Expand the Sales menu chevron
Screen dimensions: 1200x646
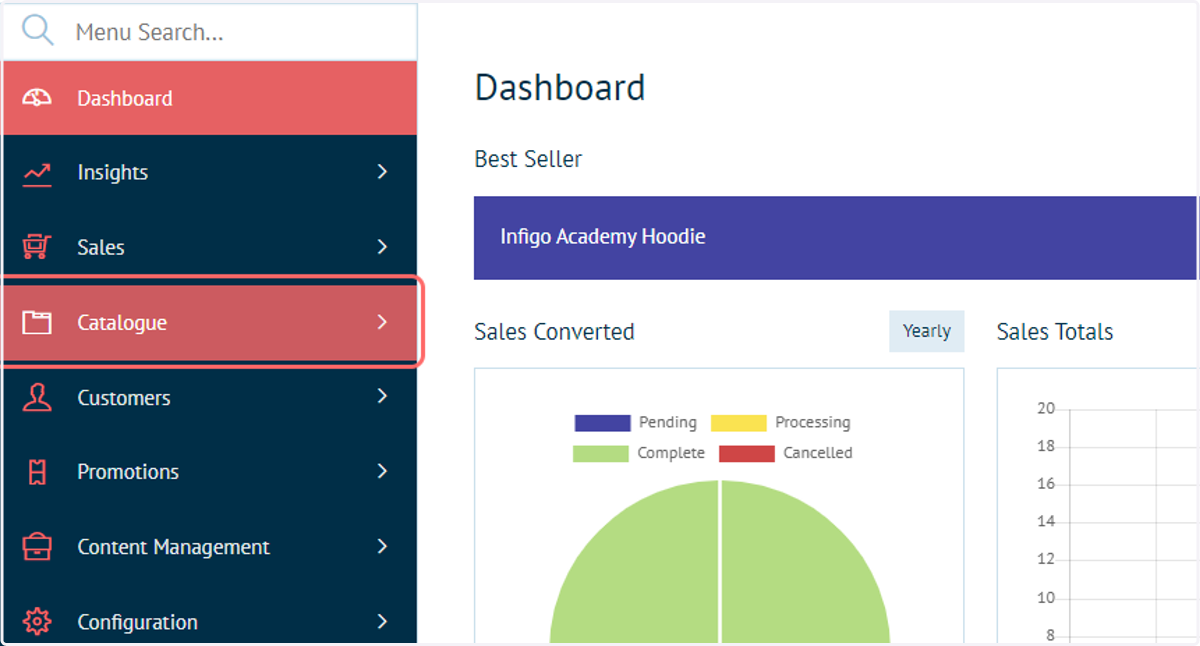click(x=382, y=247)
